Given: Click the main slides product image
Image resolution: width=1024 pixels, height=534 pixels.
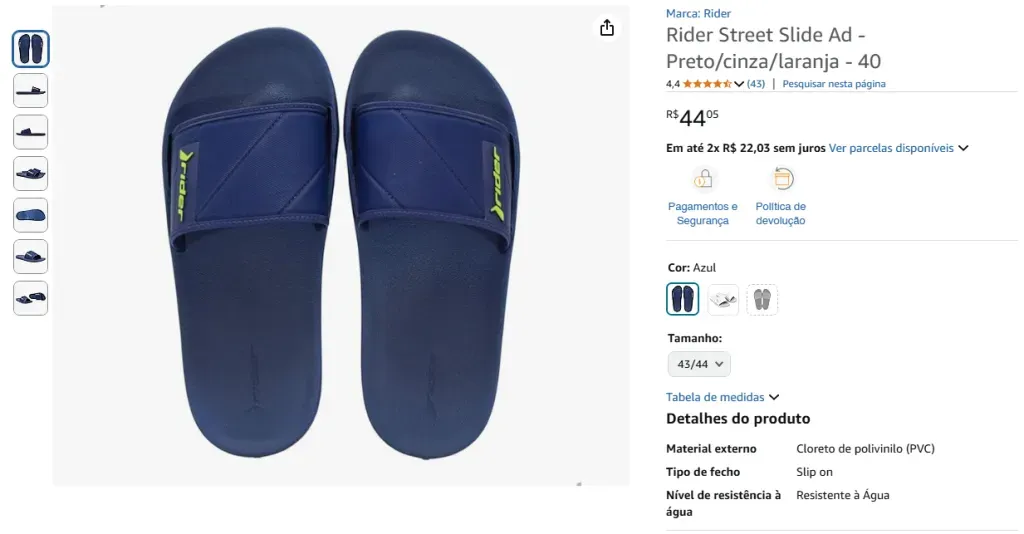Looking at the screenshot, I should (341, 245).
